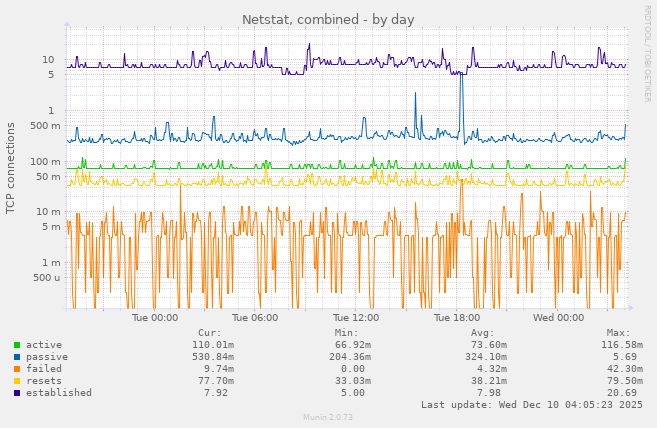Click failed minimum value 0.00
The height and width of the screenshot is (428, 657).
(x=352, y=368)
